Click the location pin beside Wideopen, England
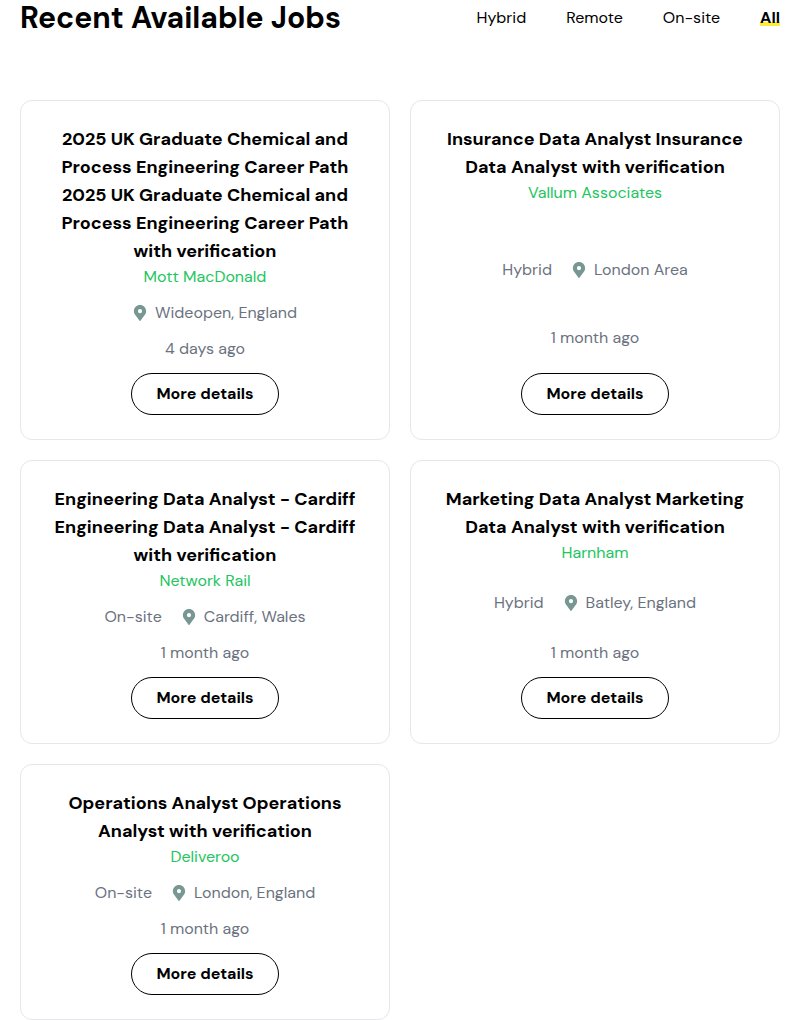800x1020 pixels. [139, 313]
